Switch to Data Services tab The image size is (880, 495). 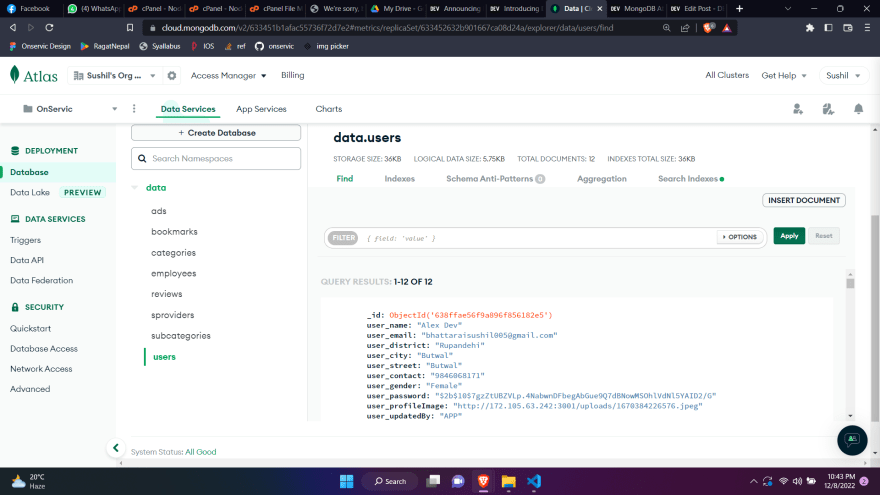[x=188, y=109]
